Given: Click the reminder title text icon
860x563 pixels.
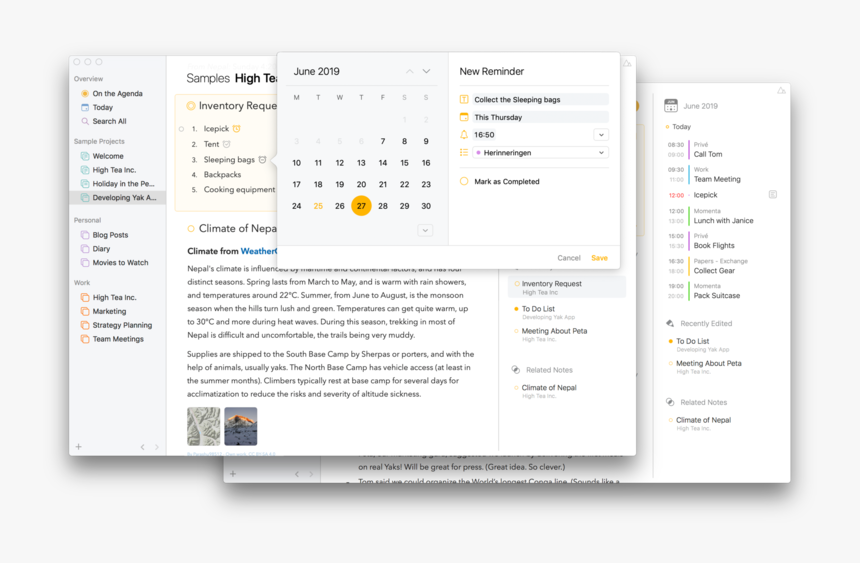Looking at the screenshot, I should pyautogui.click(x=464, y=99).
